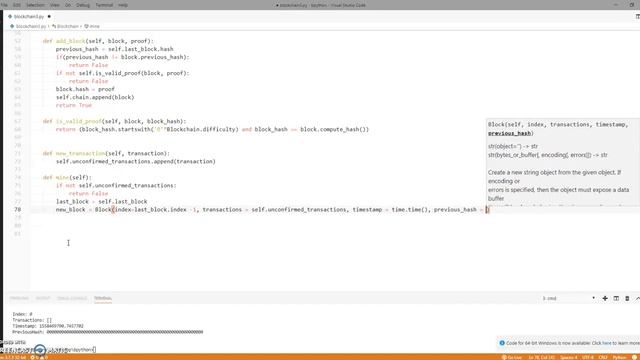Screen dimensions: 640x360
Task: Click 'previous_hash' in the signature help popup
Action: point(509,133)
